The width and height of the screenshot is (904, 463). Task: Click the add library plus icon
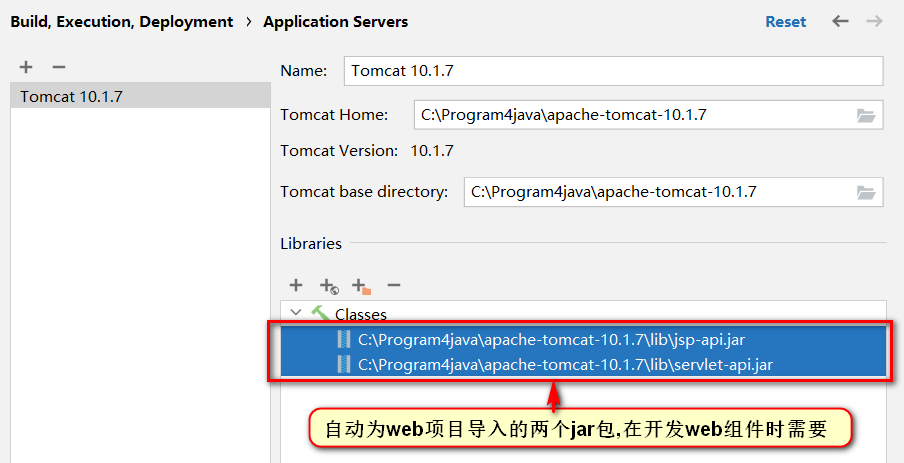click(296, 285)
